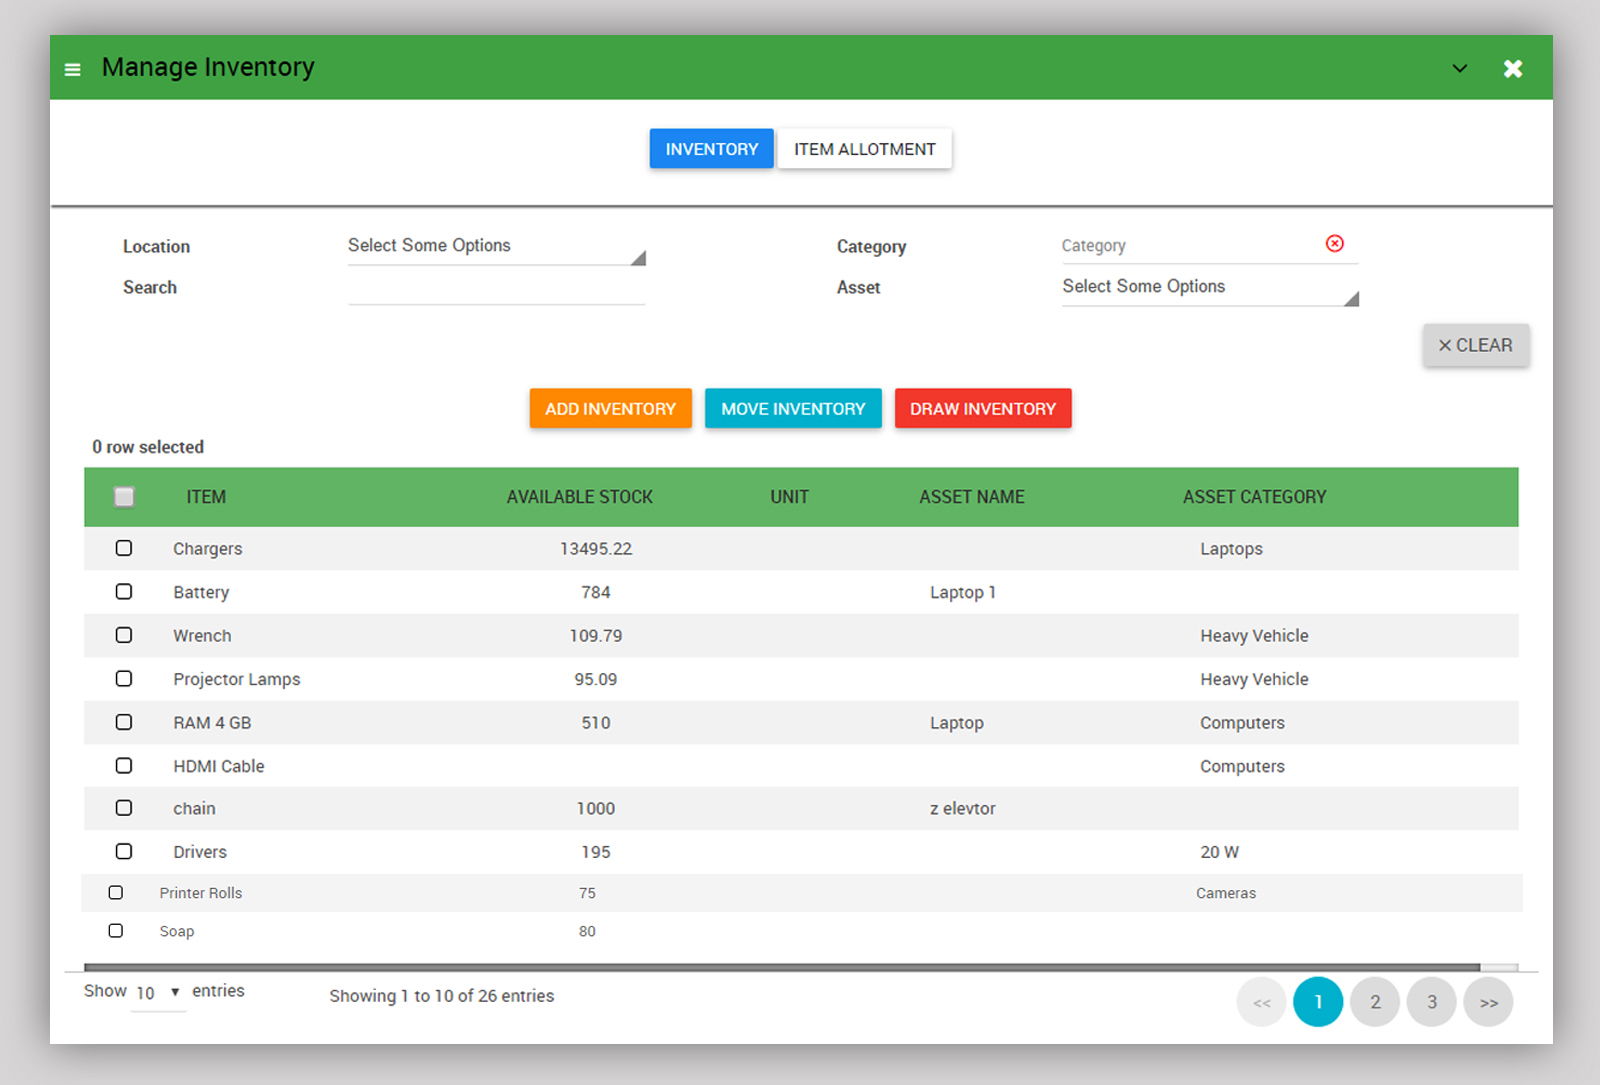Click the horizontal scrollbar under the table
The width and height of the screenshot is (1600, 1085).
point(782,967)
